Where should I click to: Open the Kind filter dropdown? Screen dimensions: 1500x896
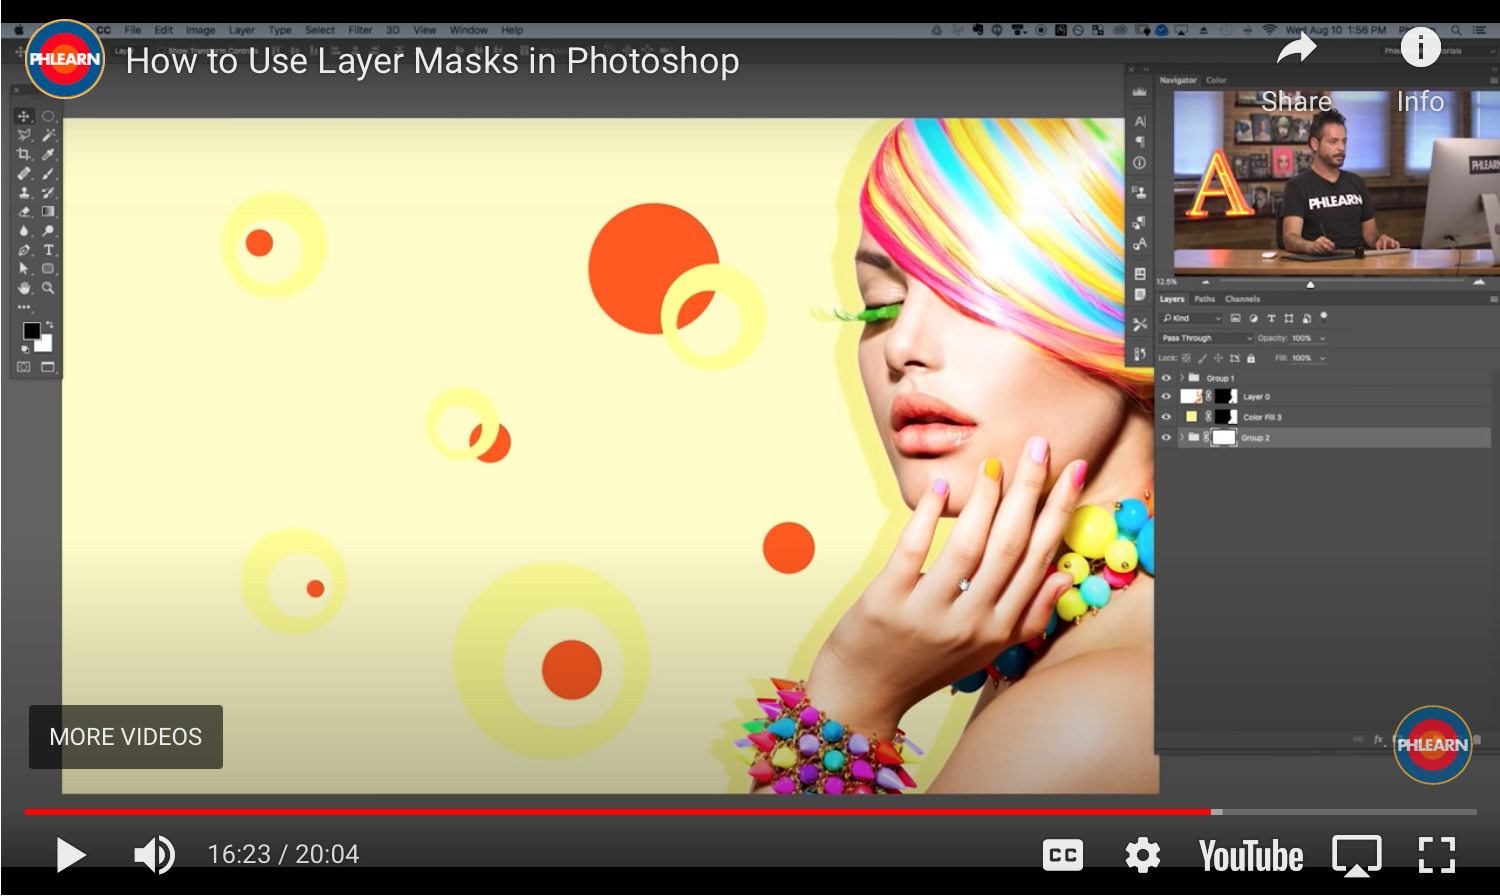coord(1191,318)
